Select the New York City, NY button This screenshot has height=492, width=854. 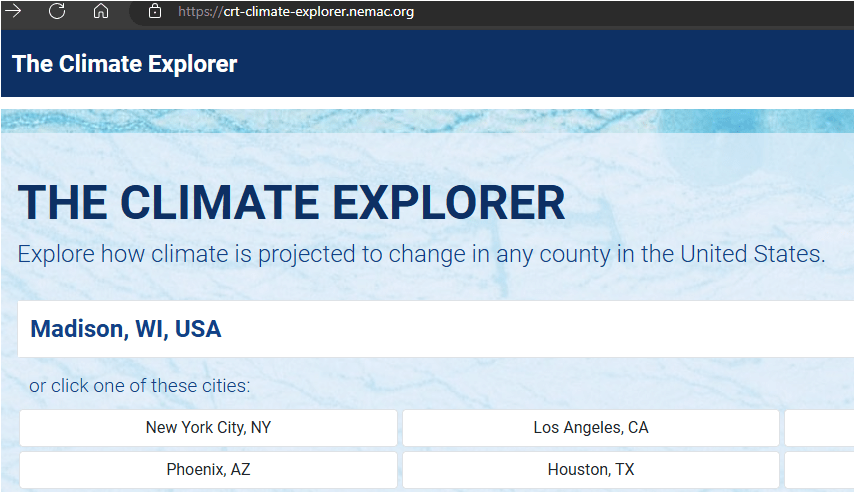point(208,428)
